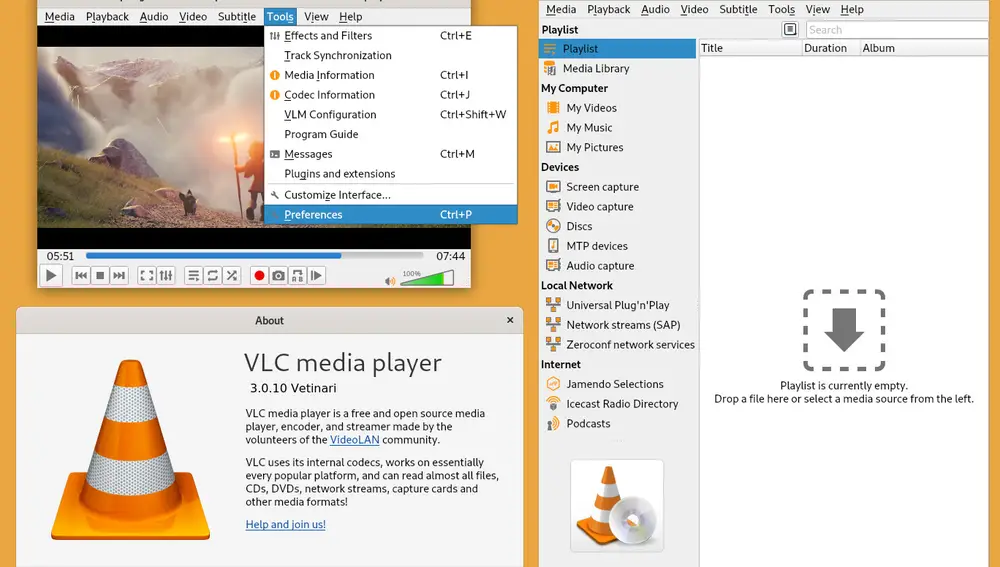Open View menu in playlist window

coord(817,10)
